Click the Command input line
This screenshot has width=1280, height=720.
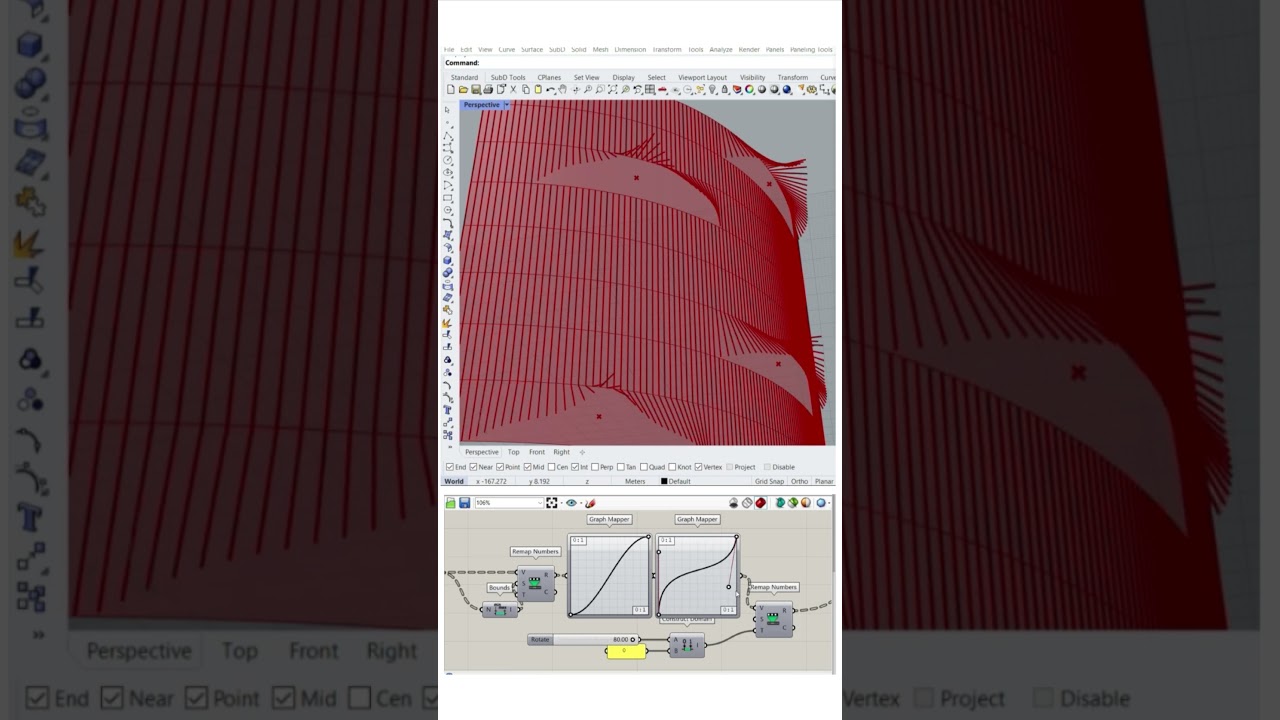pos(638,63)
